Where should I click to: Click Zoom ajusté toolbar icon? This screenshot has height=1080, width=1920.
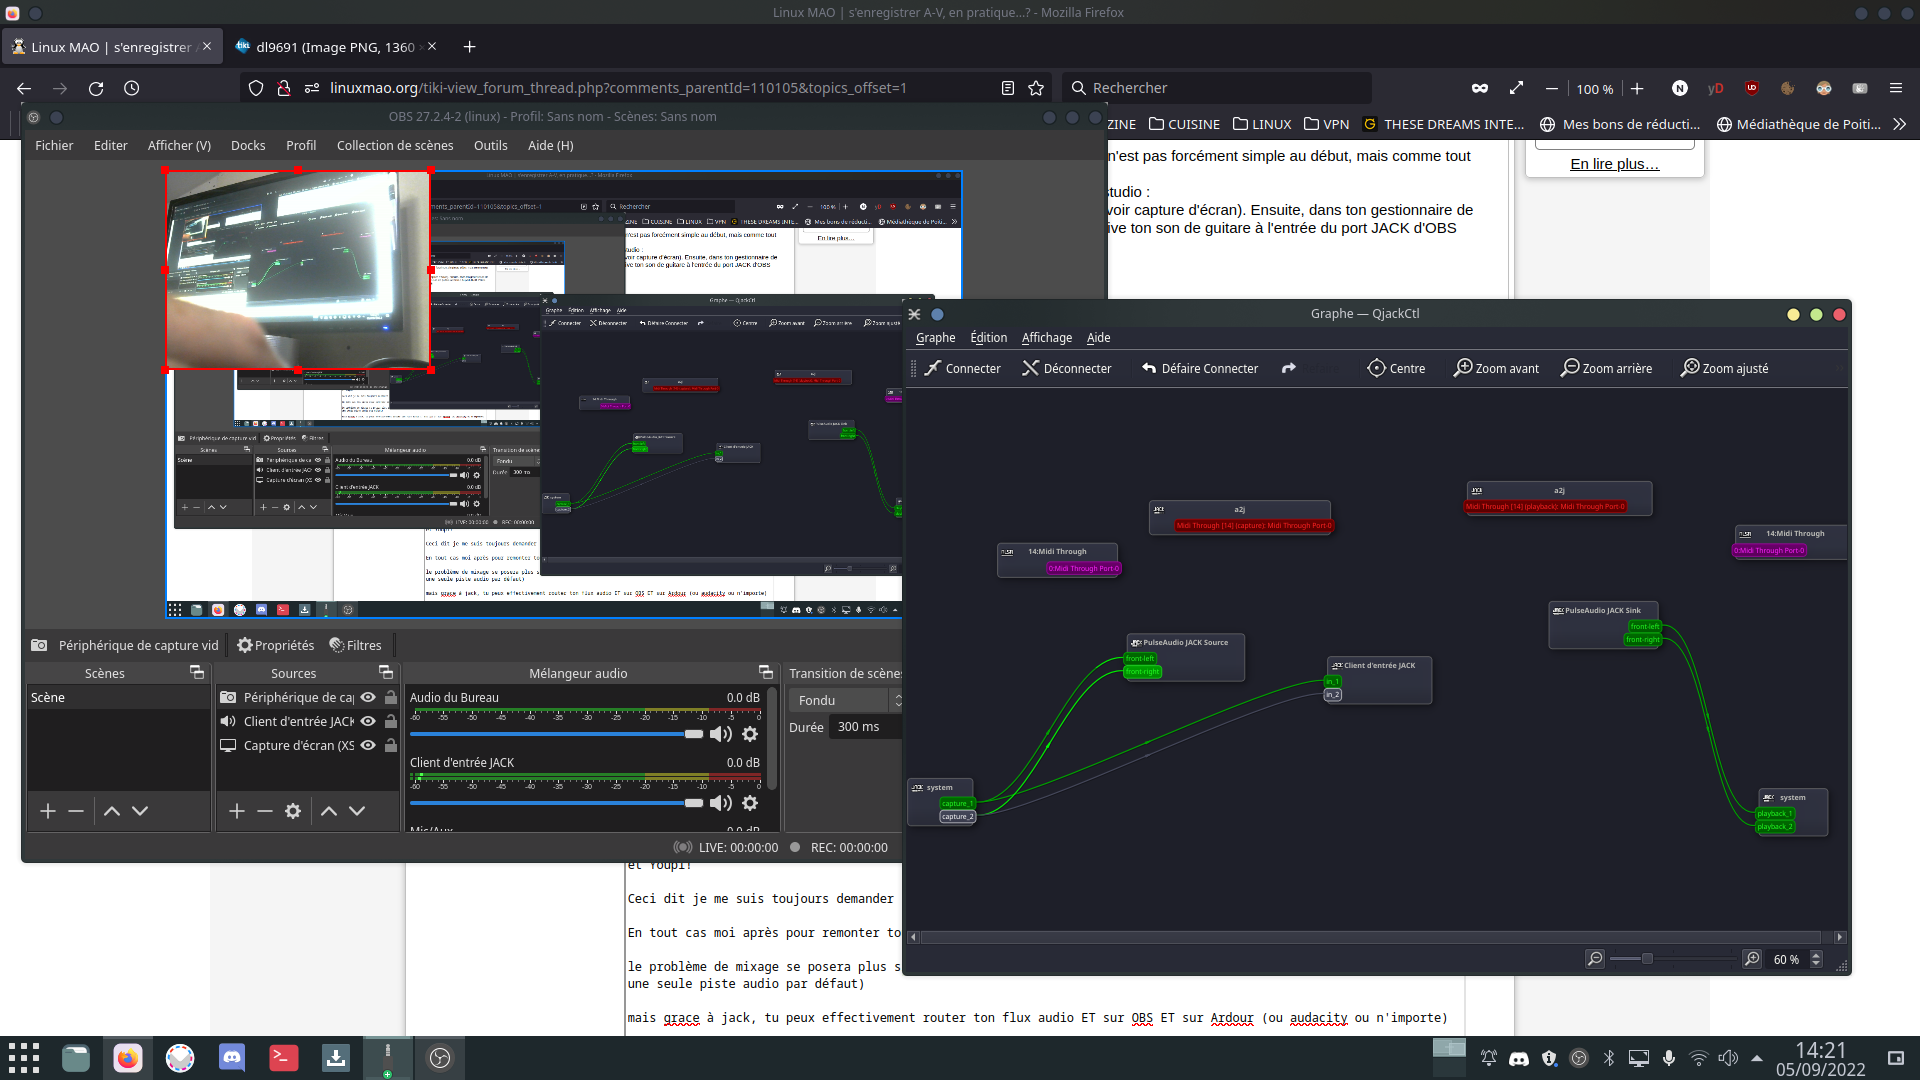(1724, 368)
